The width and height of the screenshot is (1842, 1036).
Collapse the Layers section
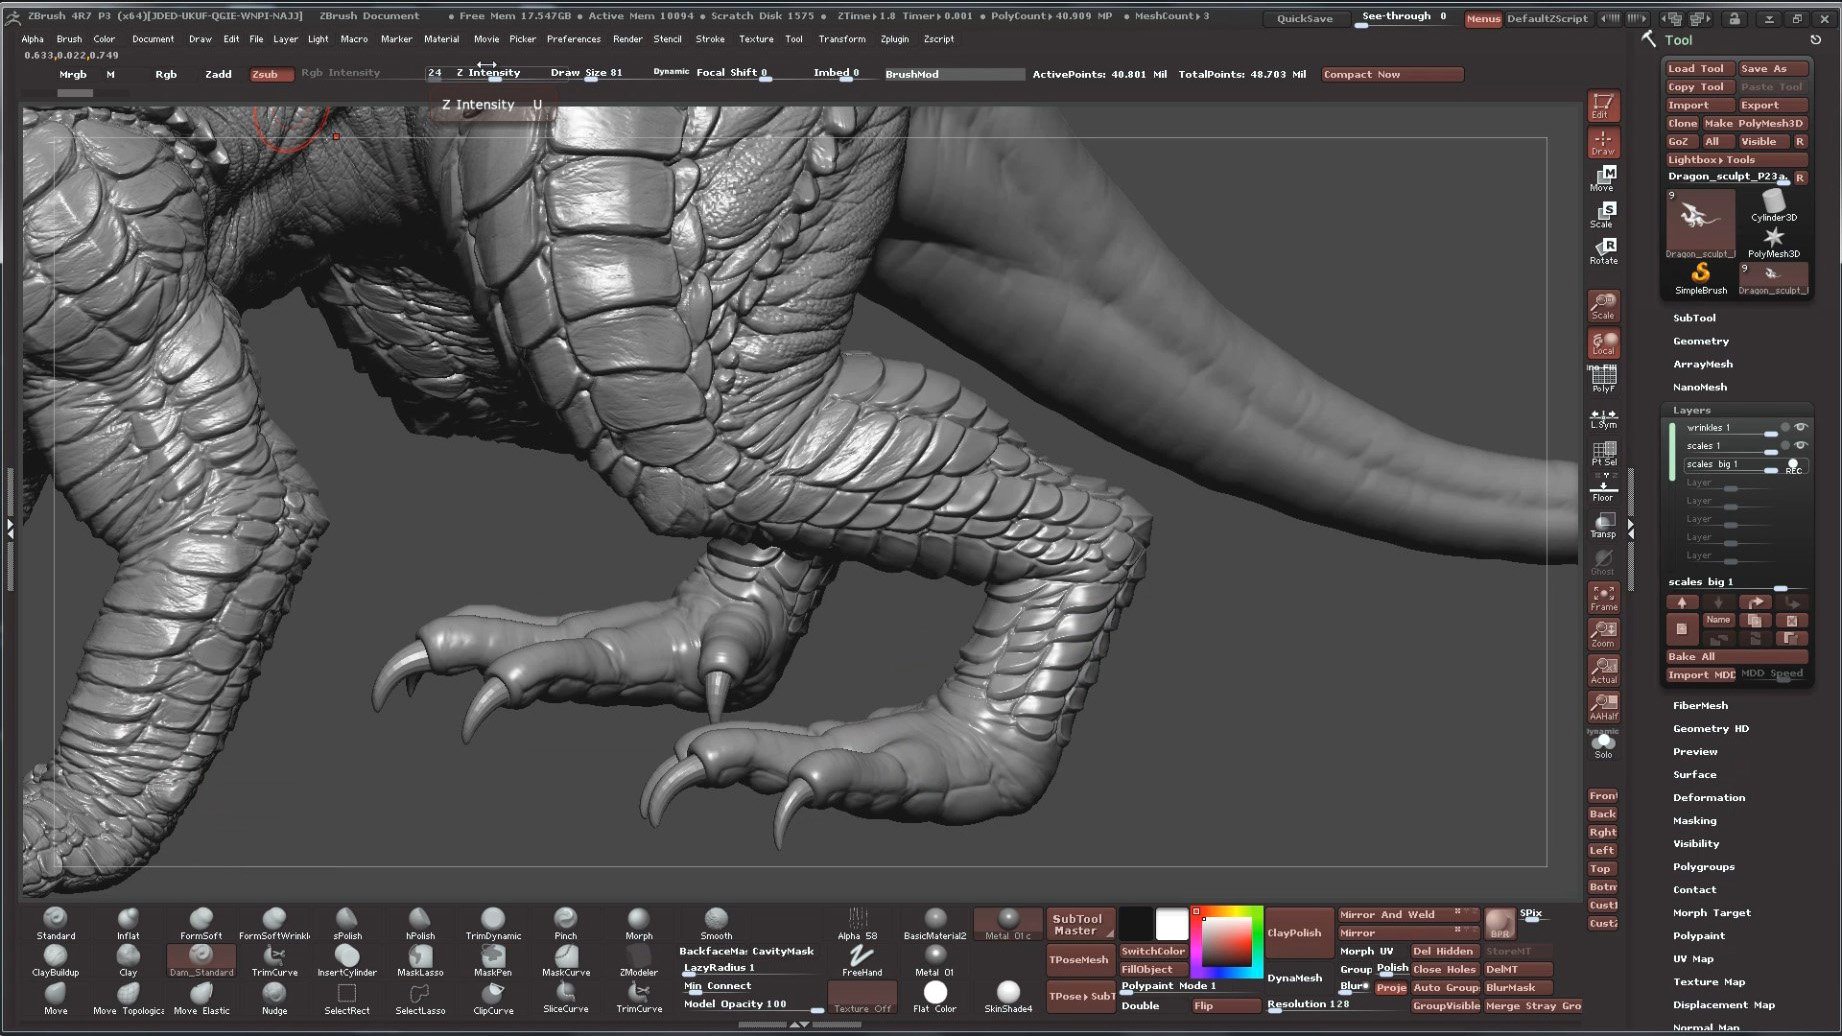[1692, 410]
